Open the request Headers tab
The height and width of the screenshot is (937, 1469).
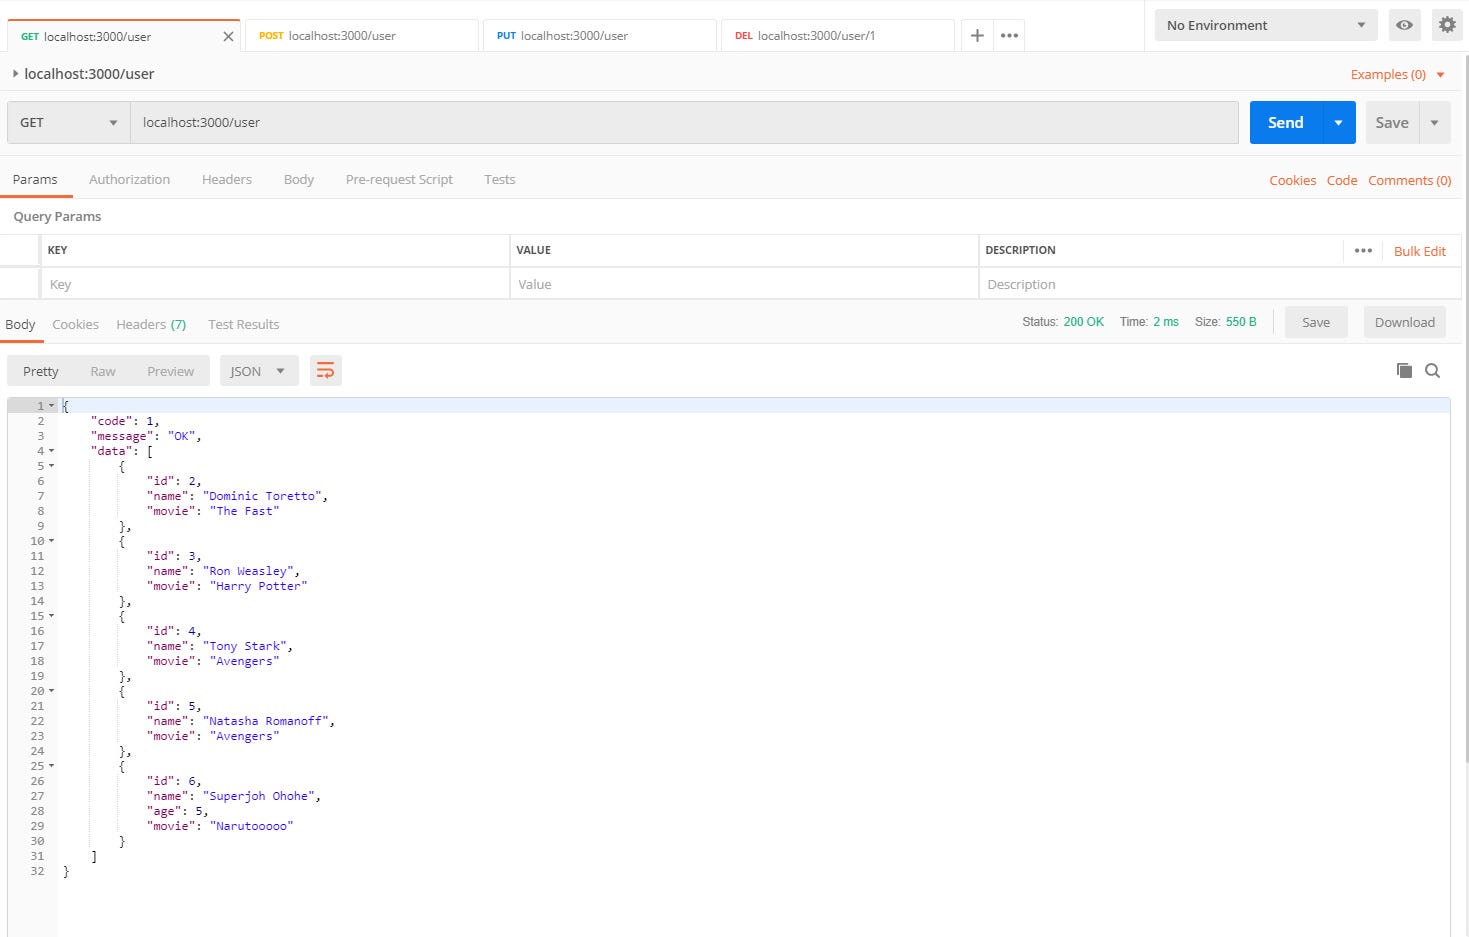click(x=227, y=179)
